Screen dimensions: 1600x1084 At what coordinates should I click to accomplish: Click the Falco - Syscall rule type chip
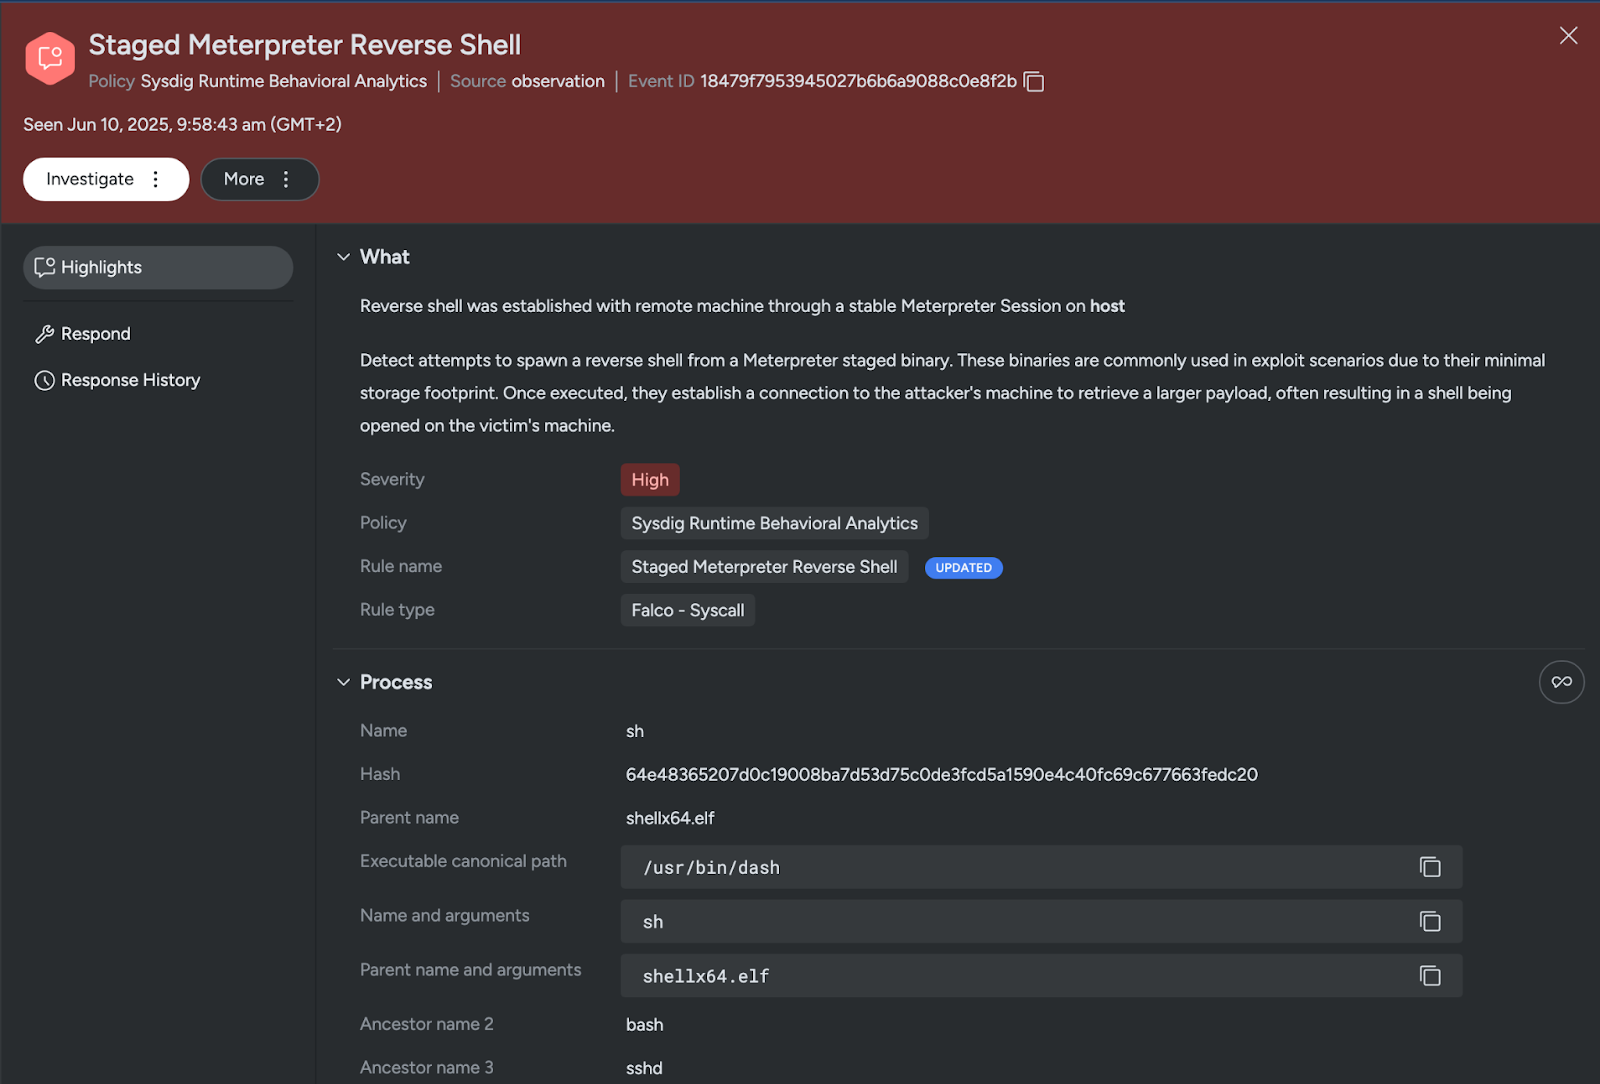click(688, 610)
